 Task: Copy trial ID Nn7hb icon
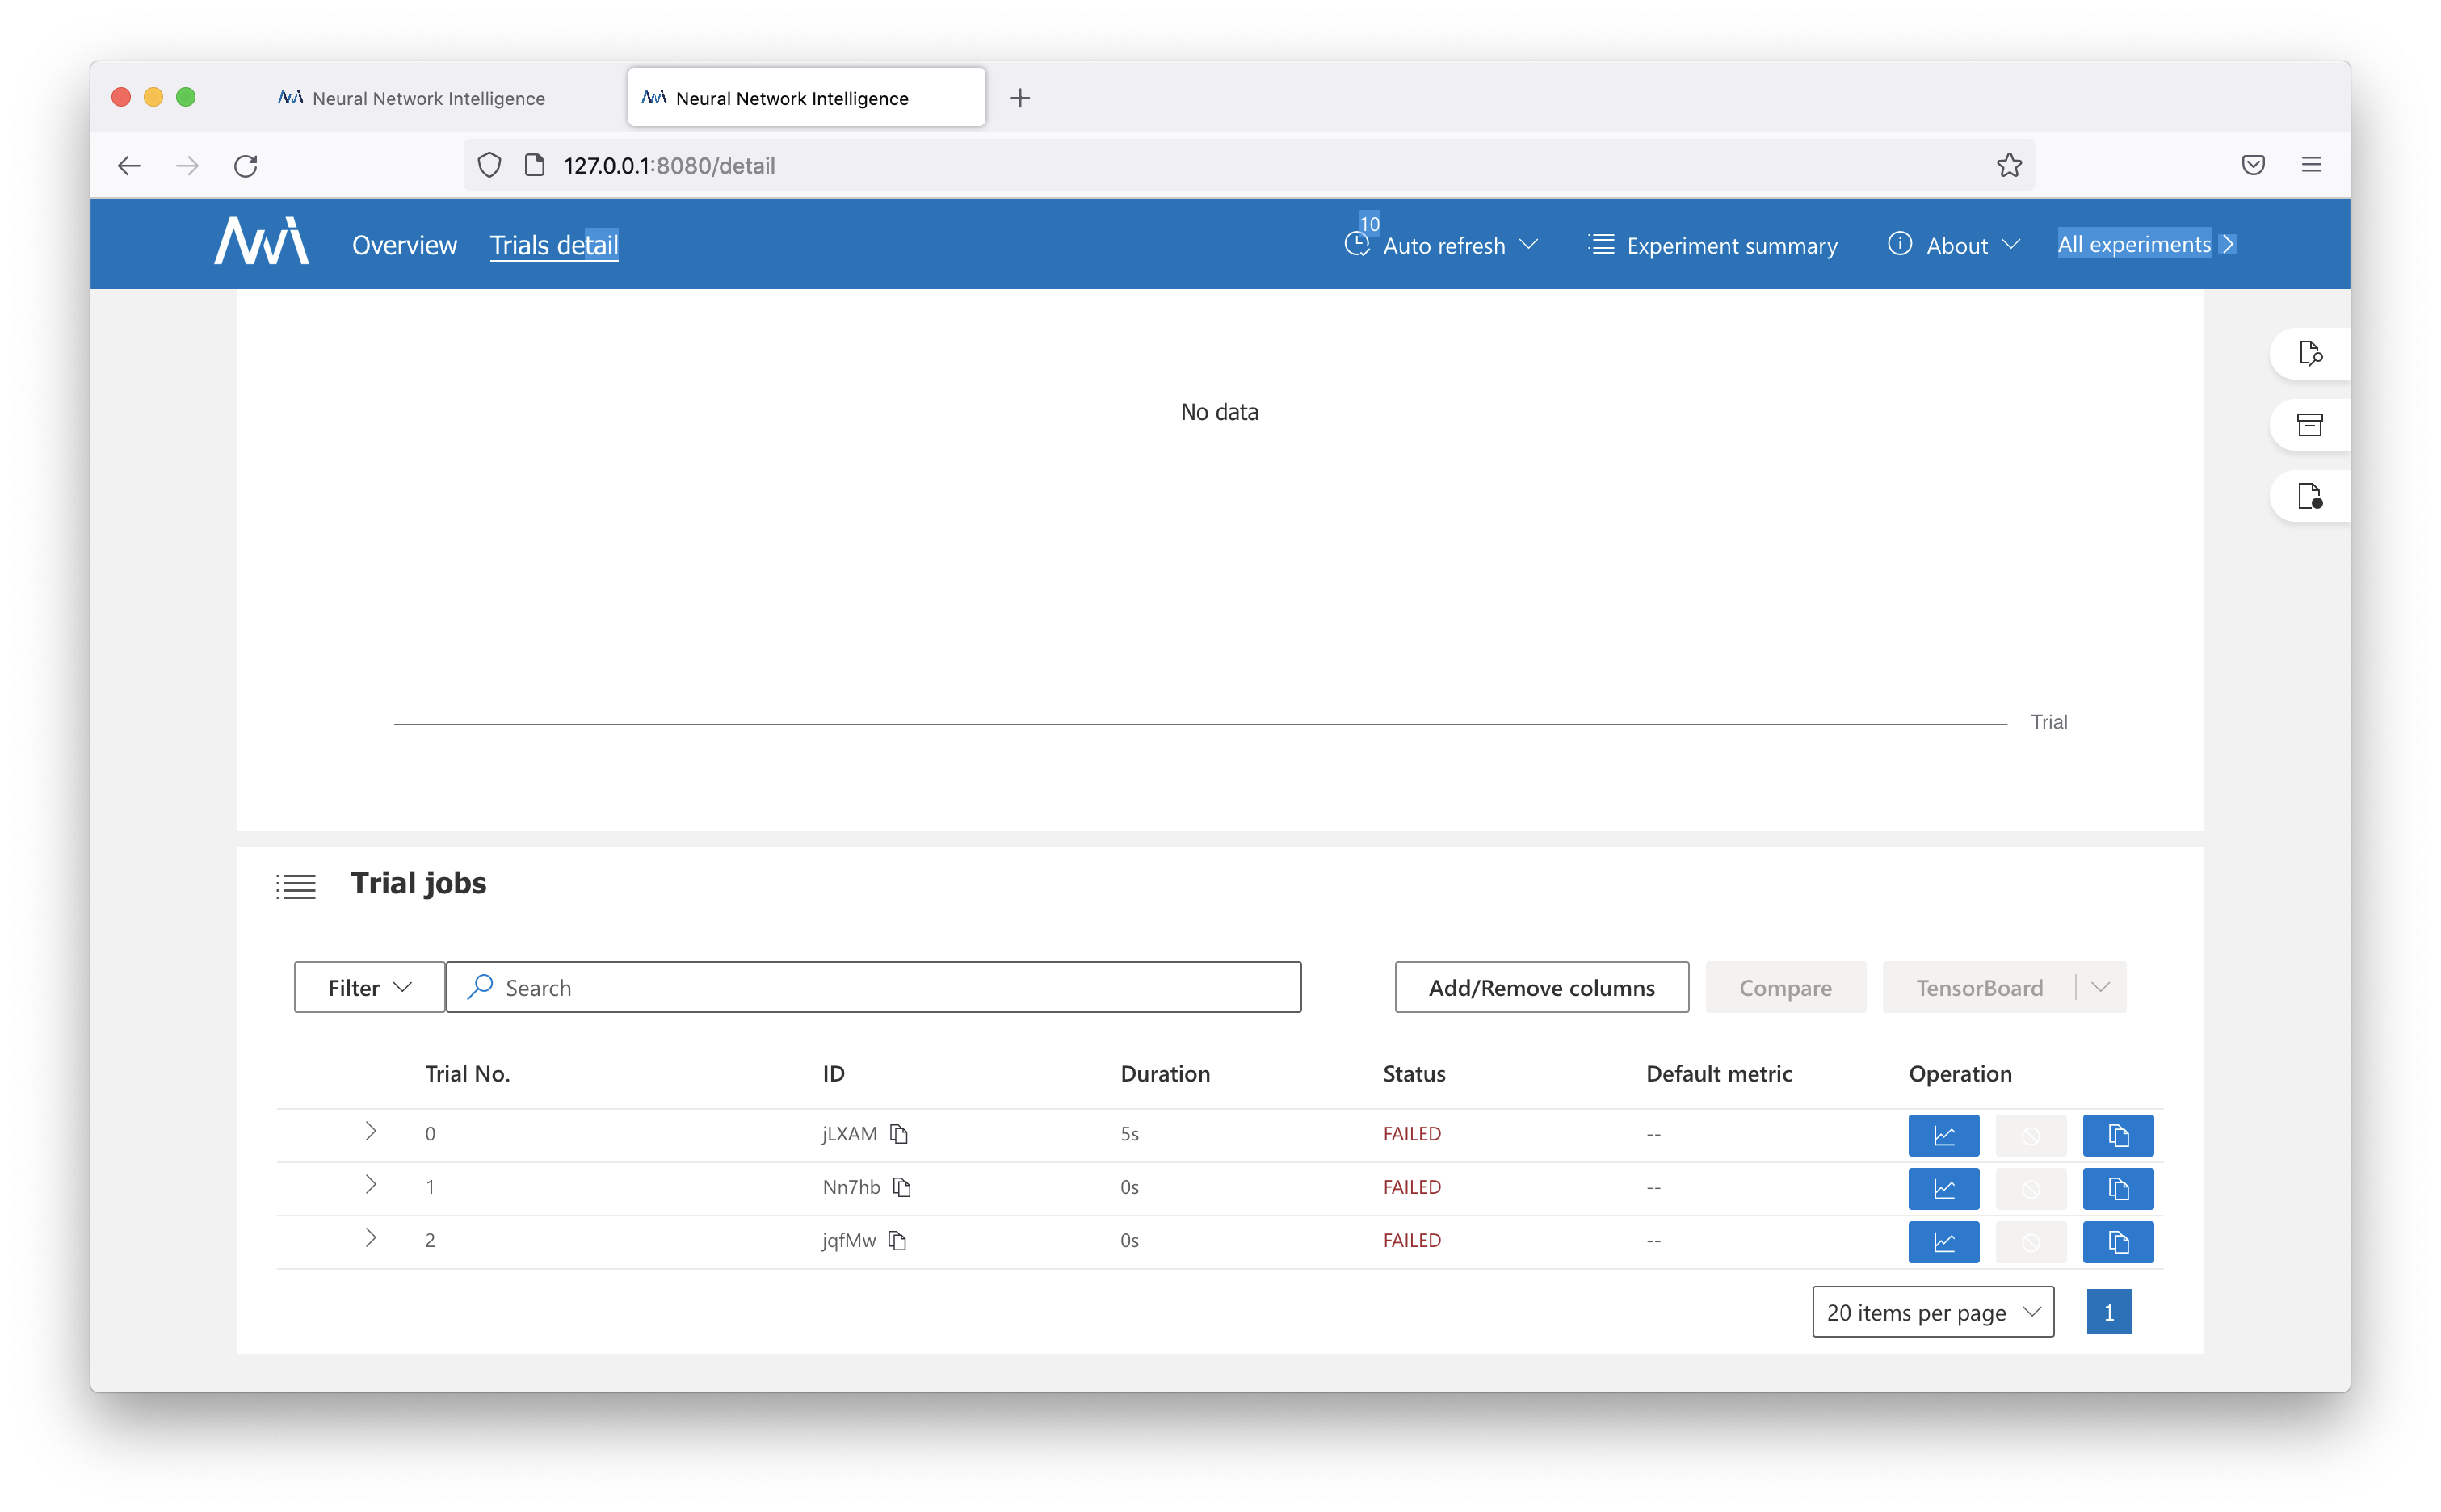tap(902, 1187)
